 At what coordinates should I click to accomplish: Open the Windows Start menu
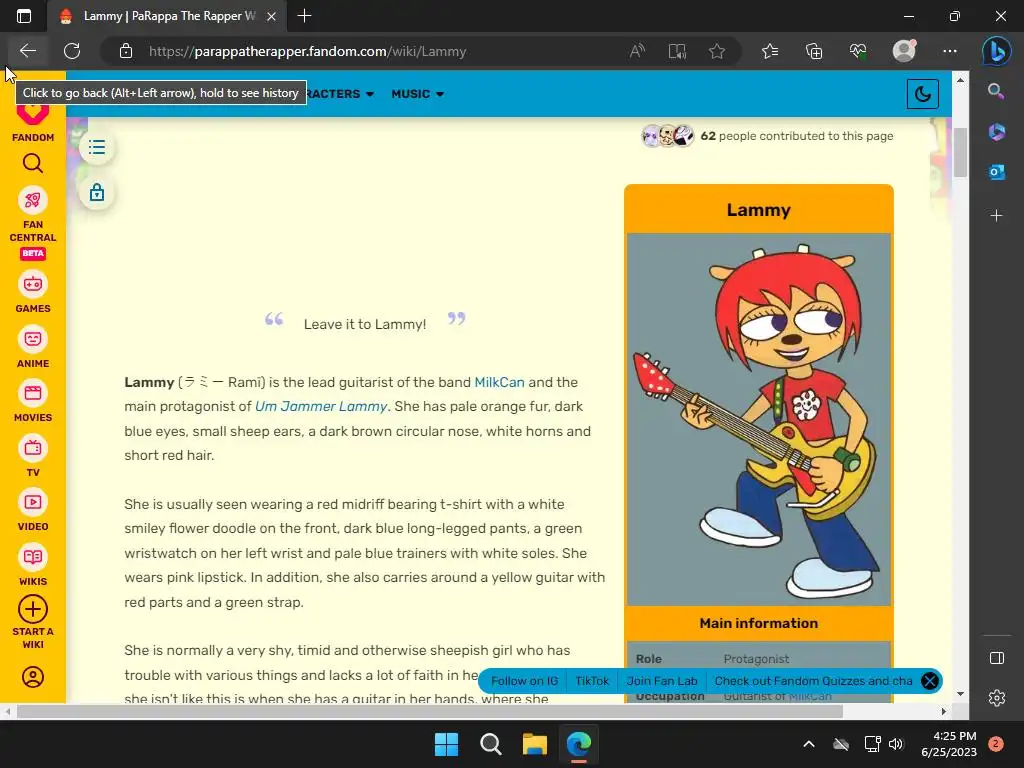(447, 744)
